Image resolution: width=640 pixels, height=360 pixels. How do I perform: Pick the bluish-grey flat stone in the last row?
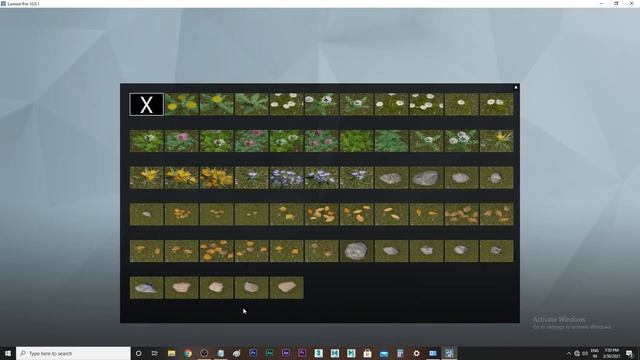[147, 288]
